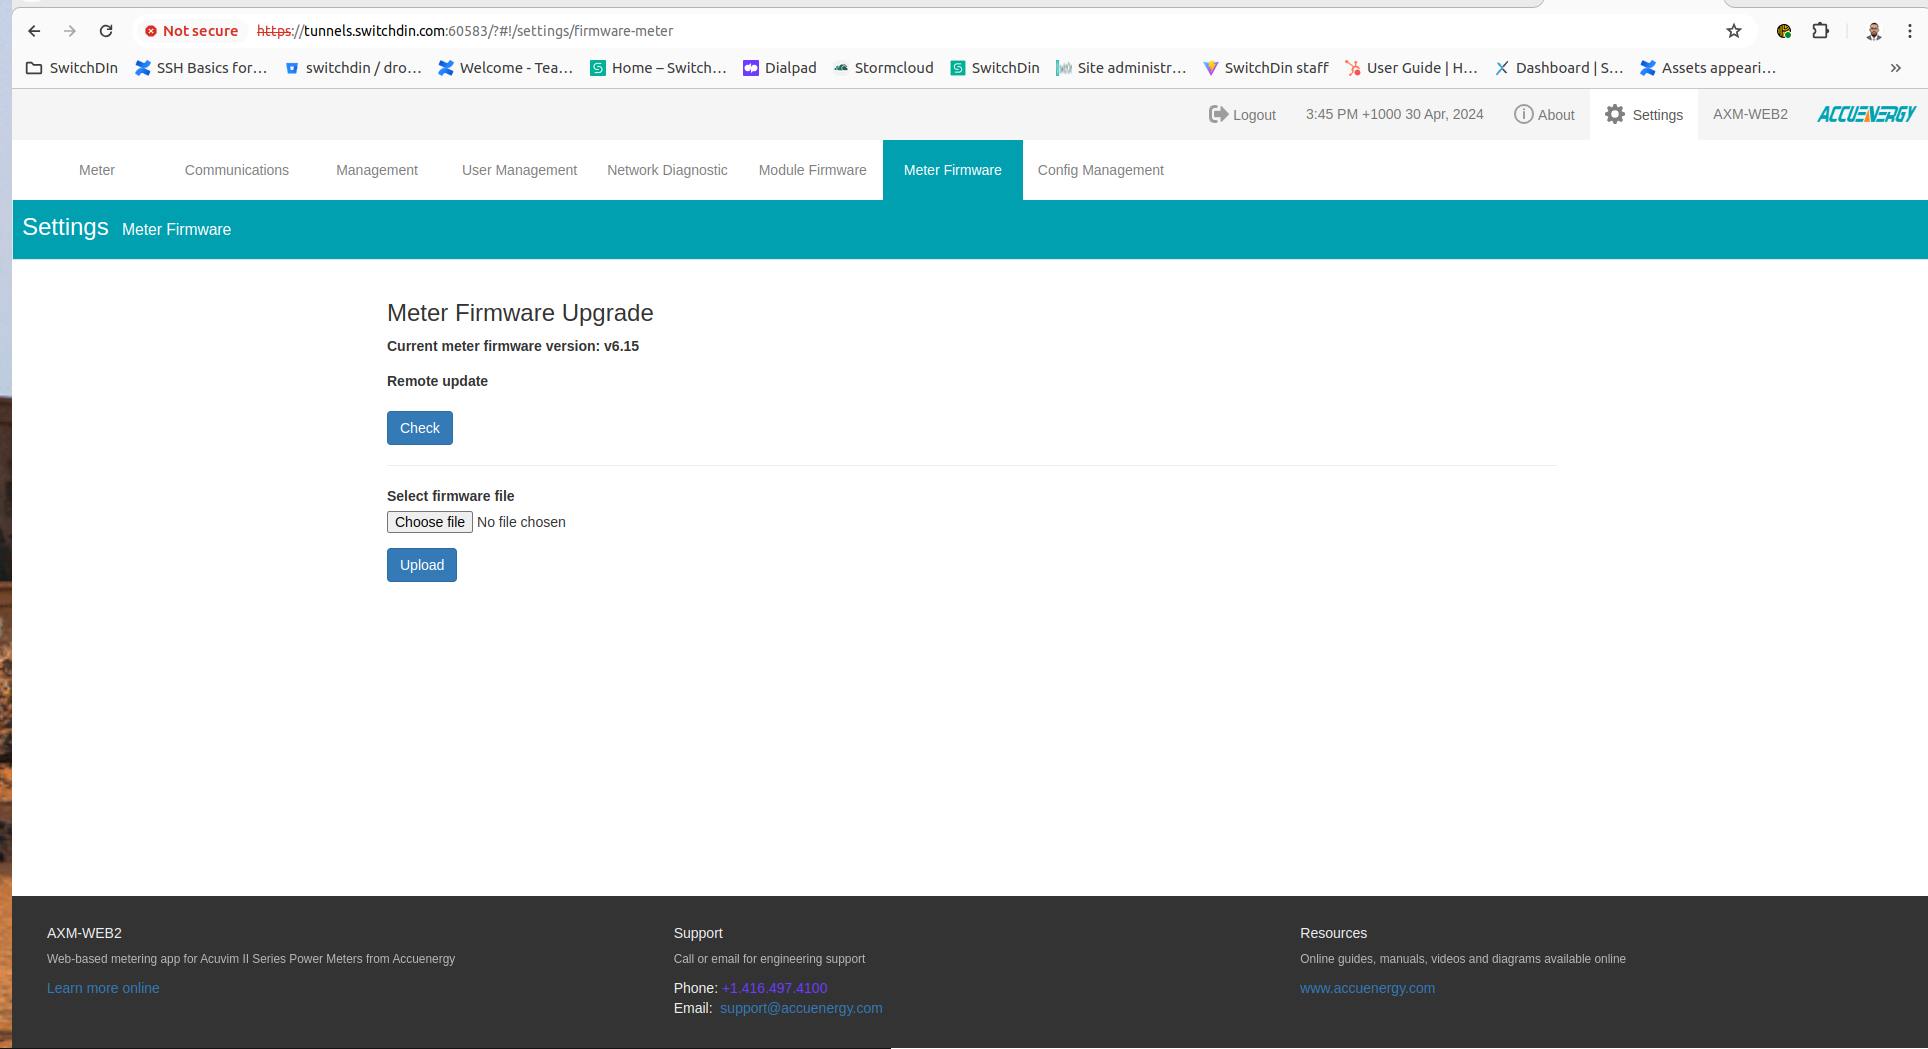Click the Upload button

click(422, 565)
